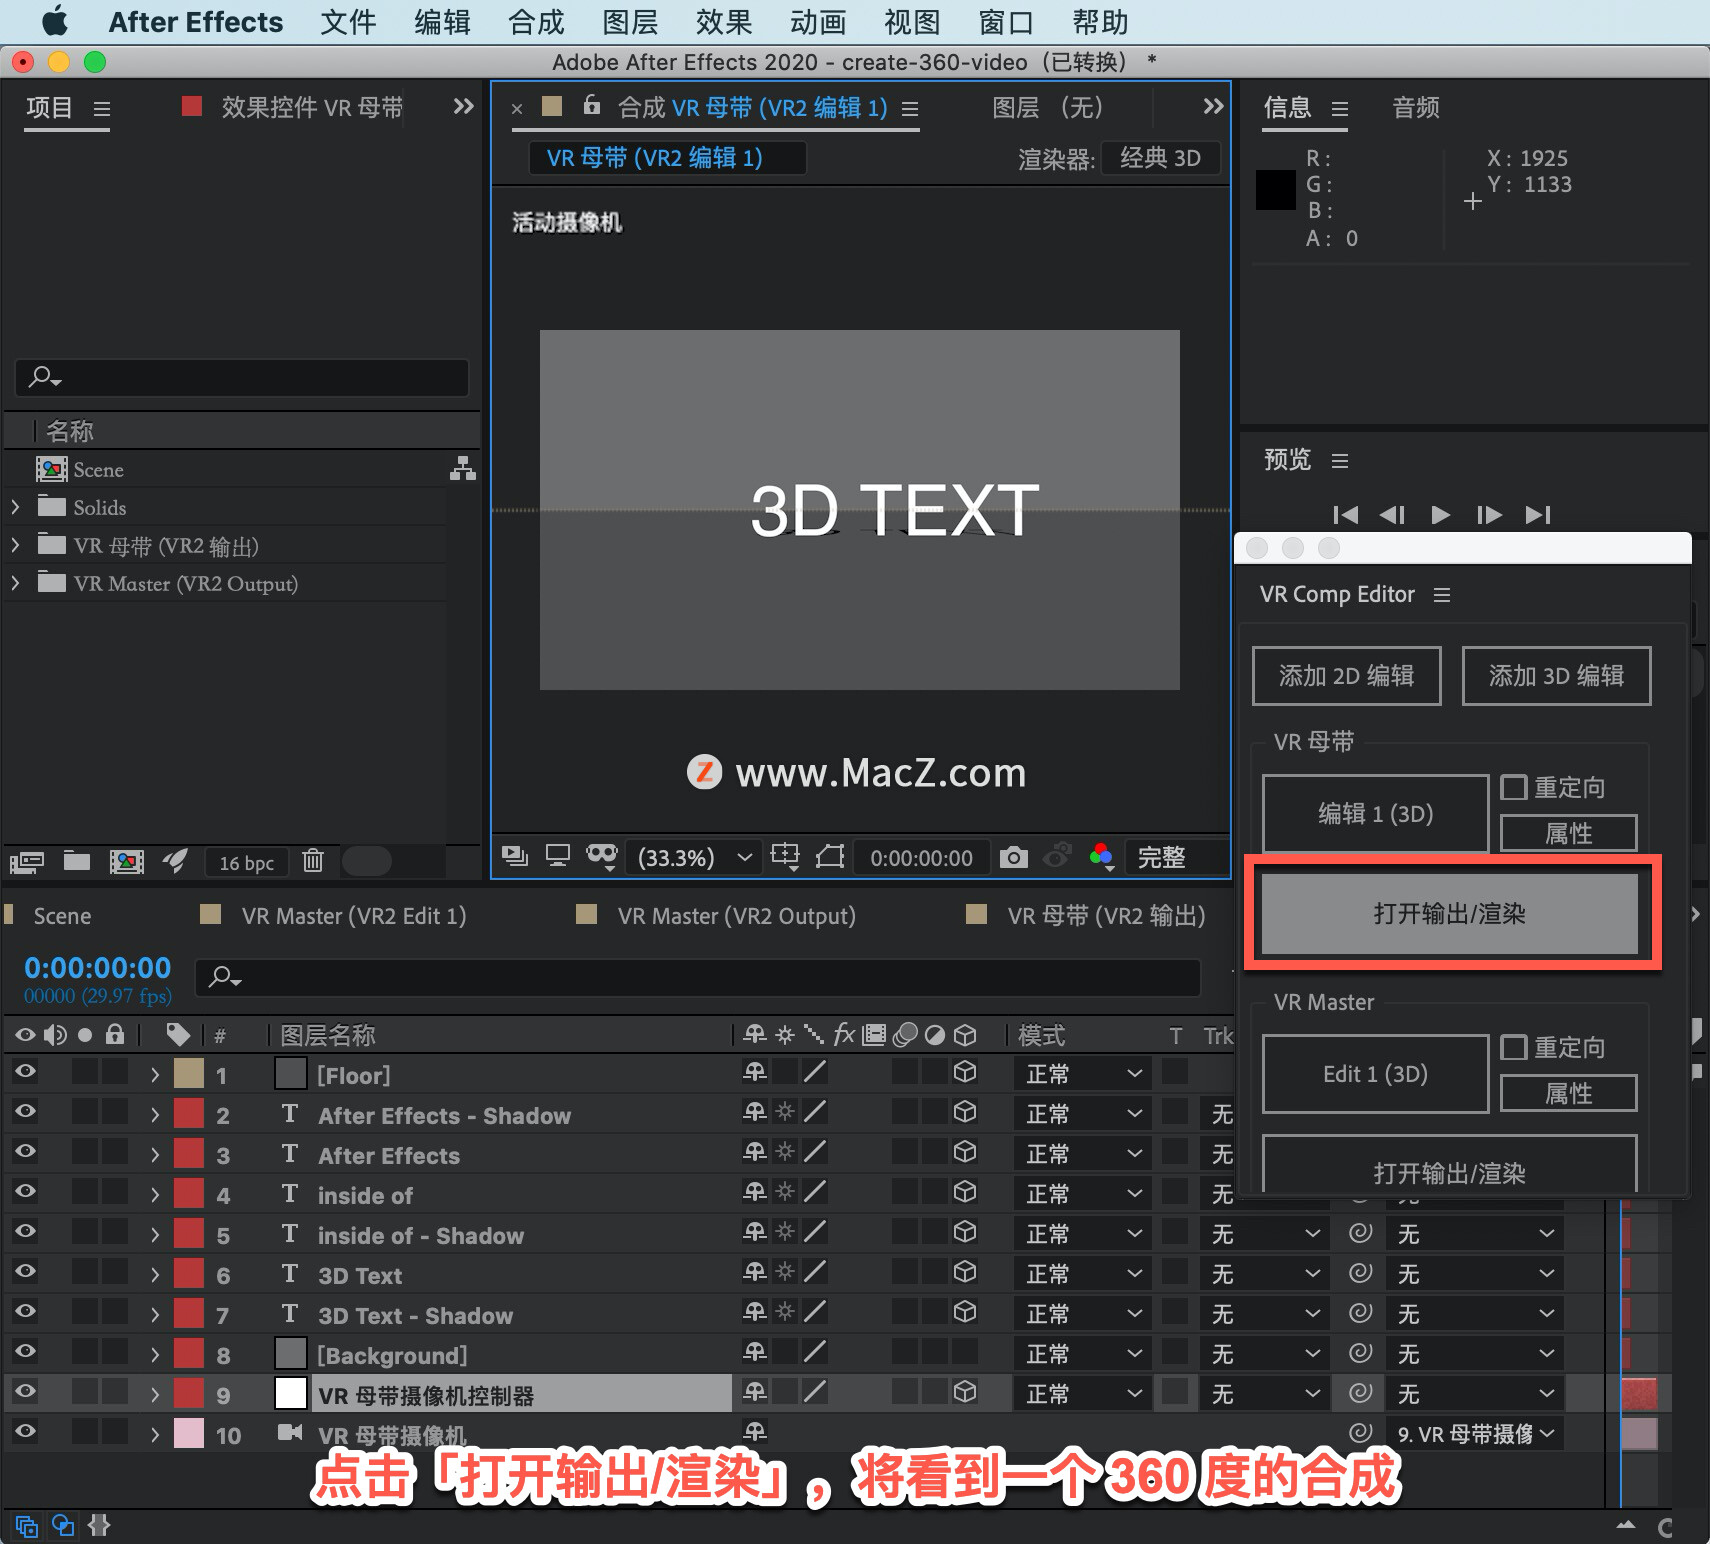Toggle visibility of VR 母带摄像机控制器 layer
The image size is (1710, 1544).
(26, 1392)
